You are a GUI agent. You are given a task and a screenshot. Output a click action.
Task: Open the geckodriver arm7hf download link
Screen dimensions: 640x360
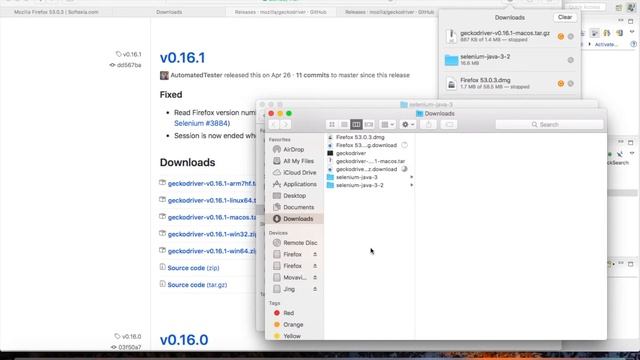pyautogui.click(x=212, y=184)
